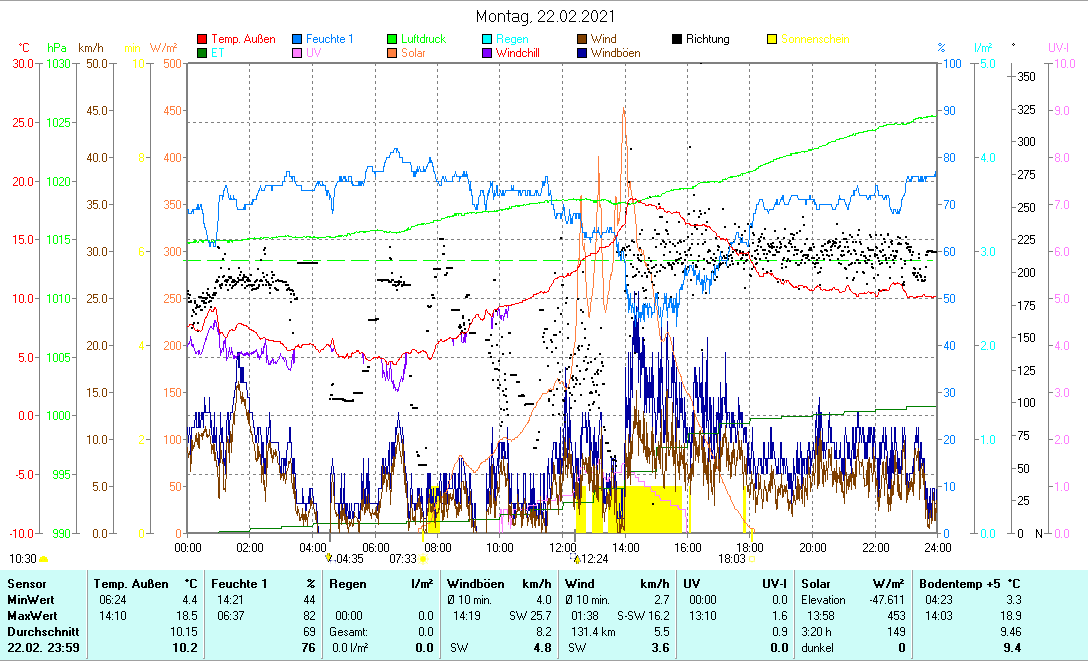Click the UV legend label
The height and width of the screenshot is (661, 1088).
point(314,53)
